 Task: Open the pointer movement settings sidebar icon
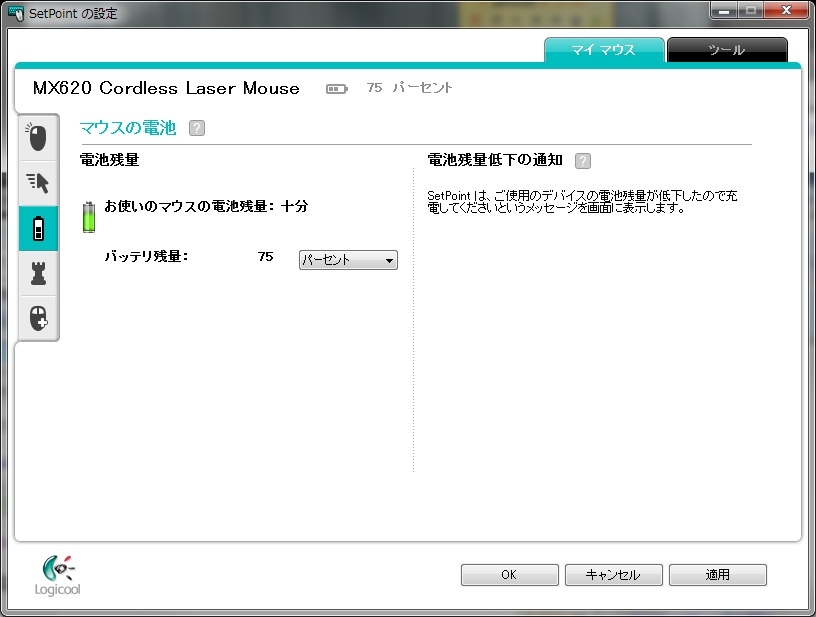tap(38, 183)
